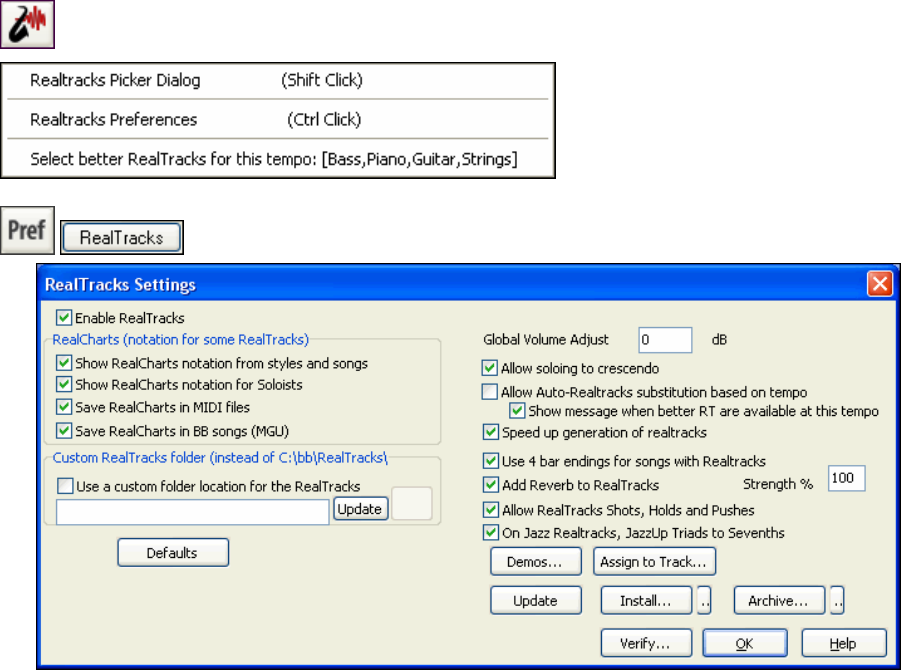Close the RealTracks Settings dialog
This screenshot has height=670, width=901.
[879, 284]
